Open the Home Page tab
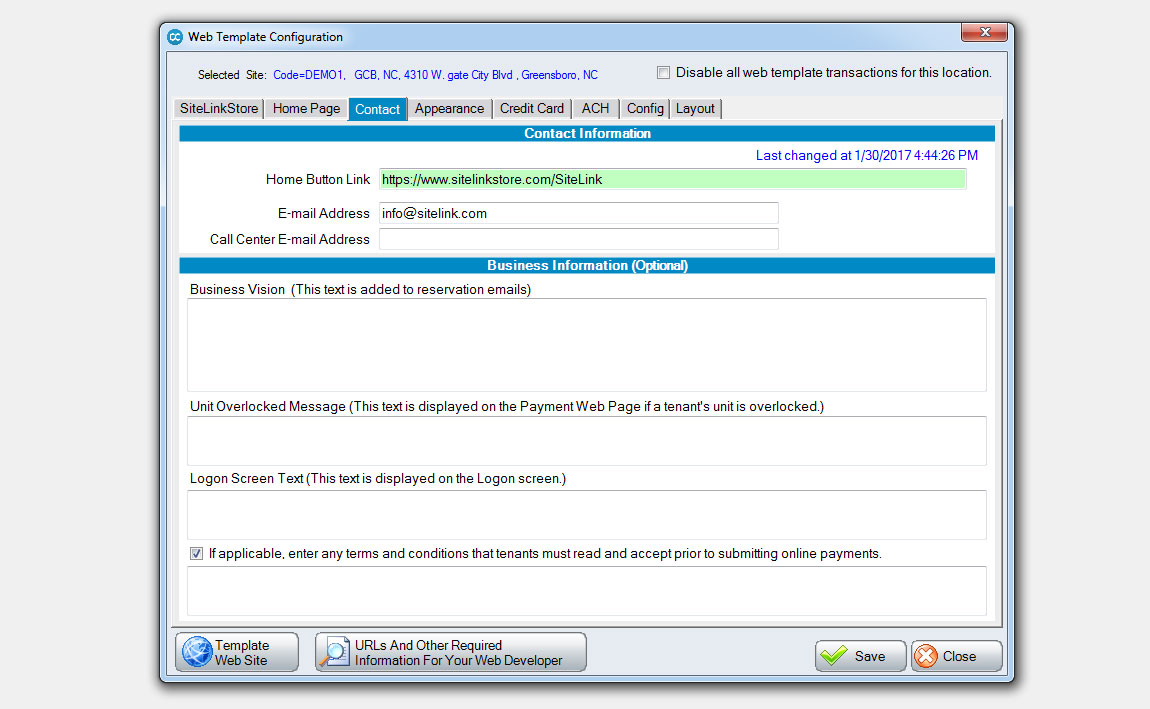 pos(305,108)
